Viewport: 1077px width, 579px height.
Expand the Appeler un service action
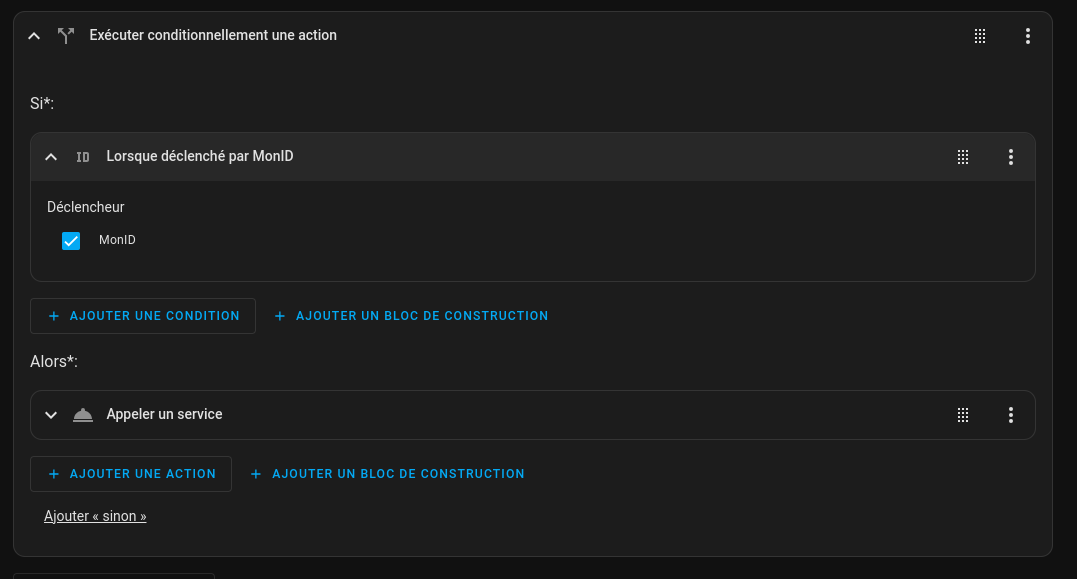51,415
